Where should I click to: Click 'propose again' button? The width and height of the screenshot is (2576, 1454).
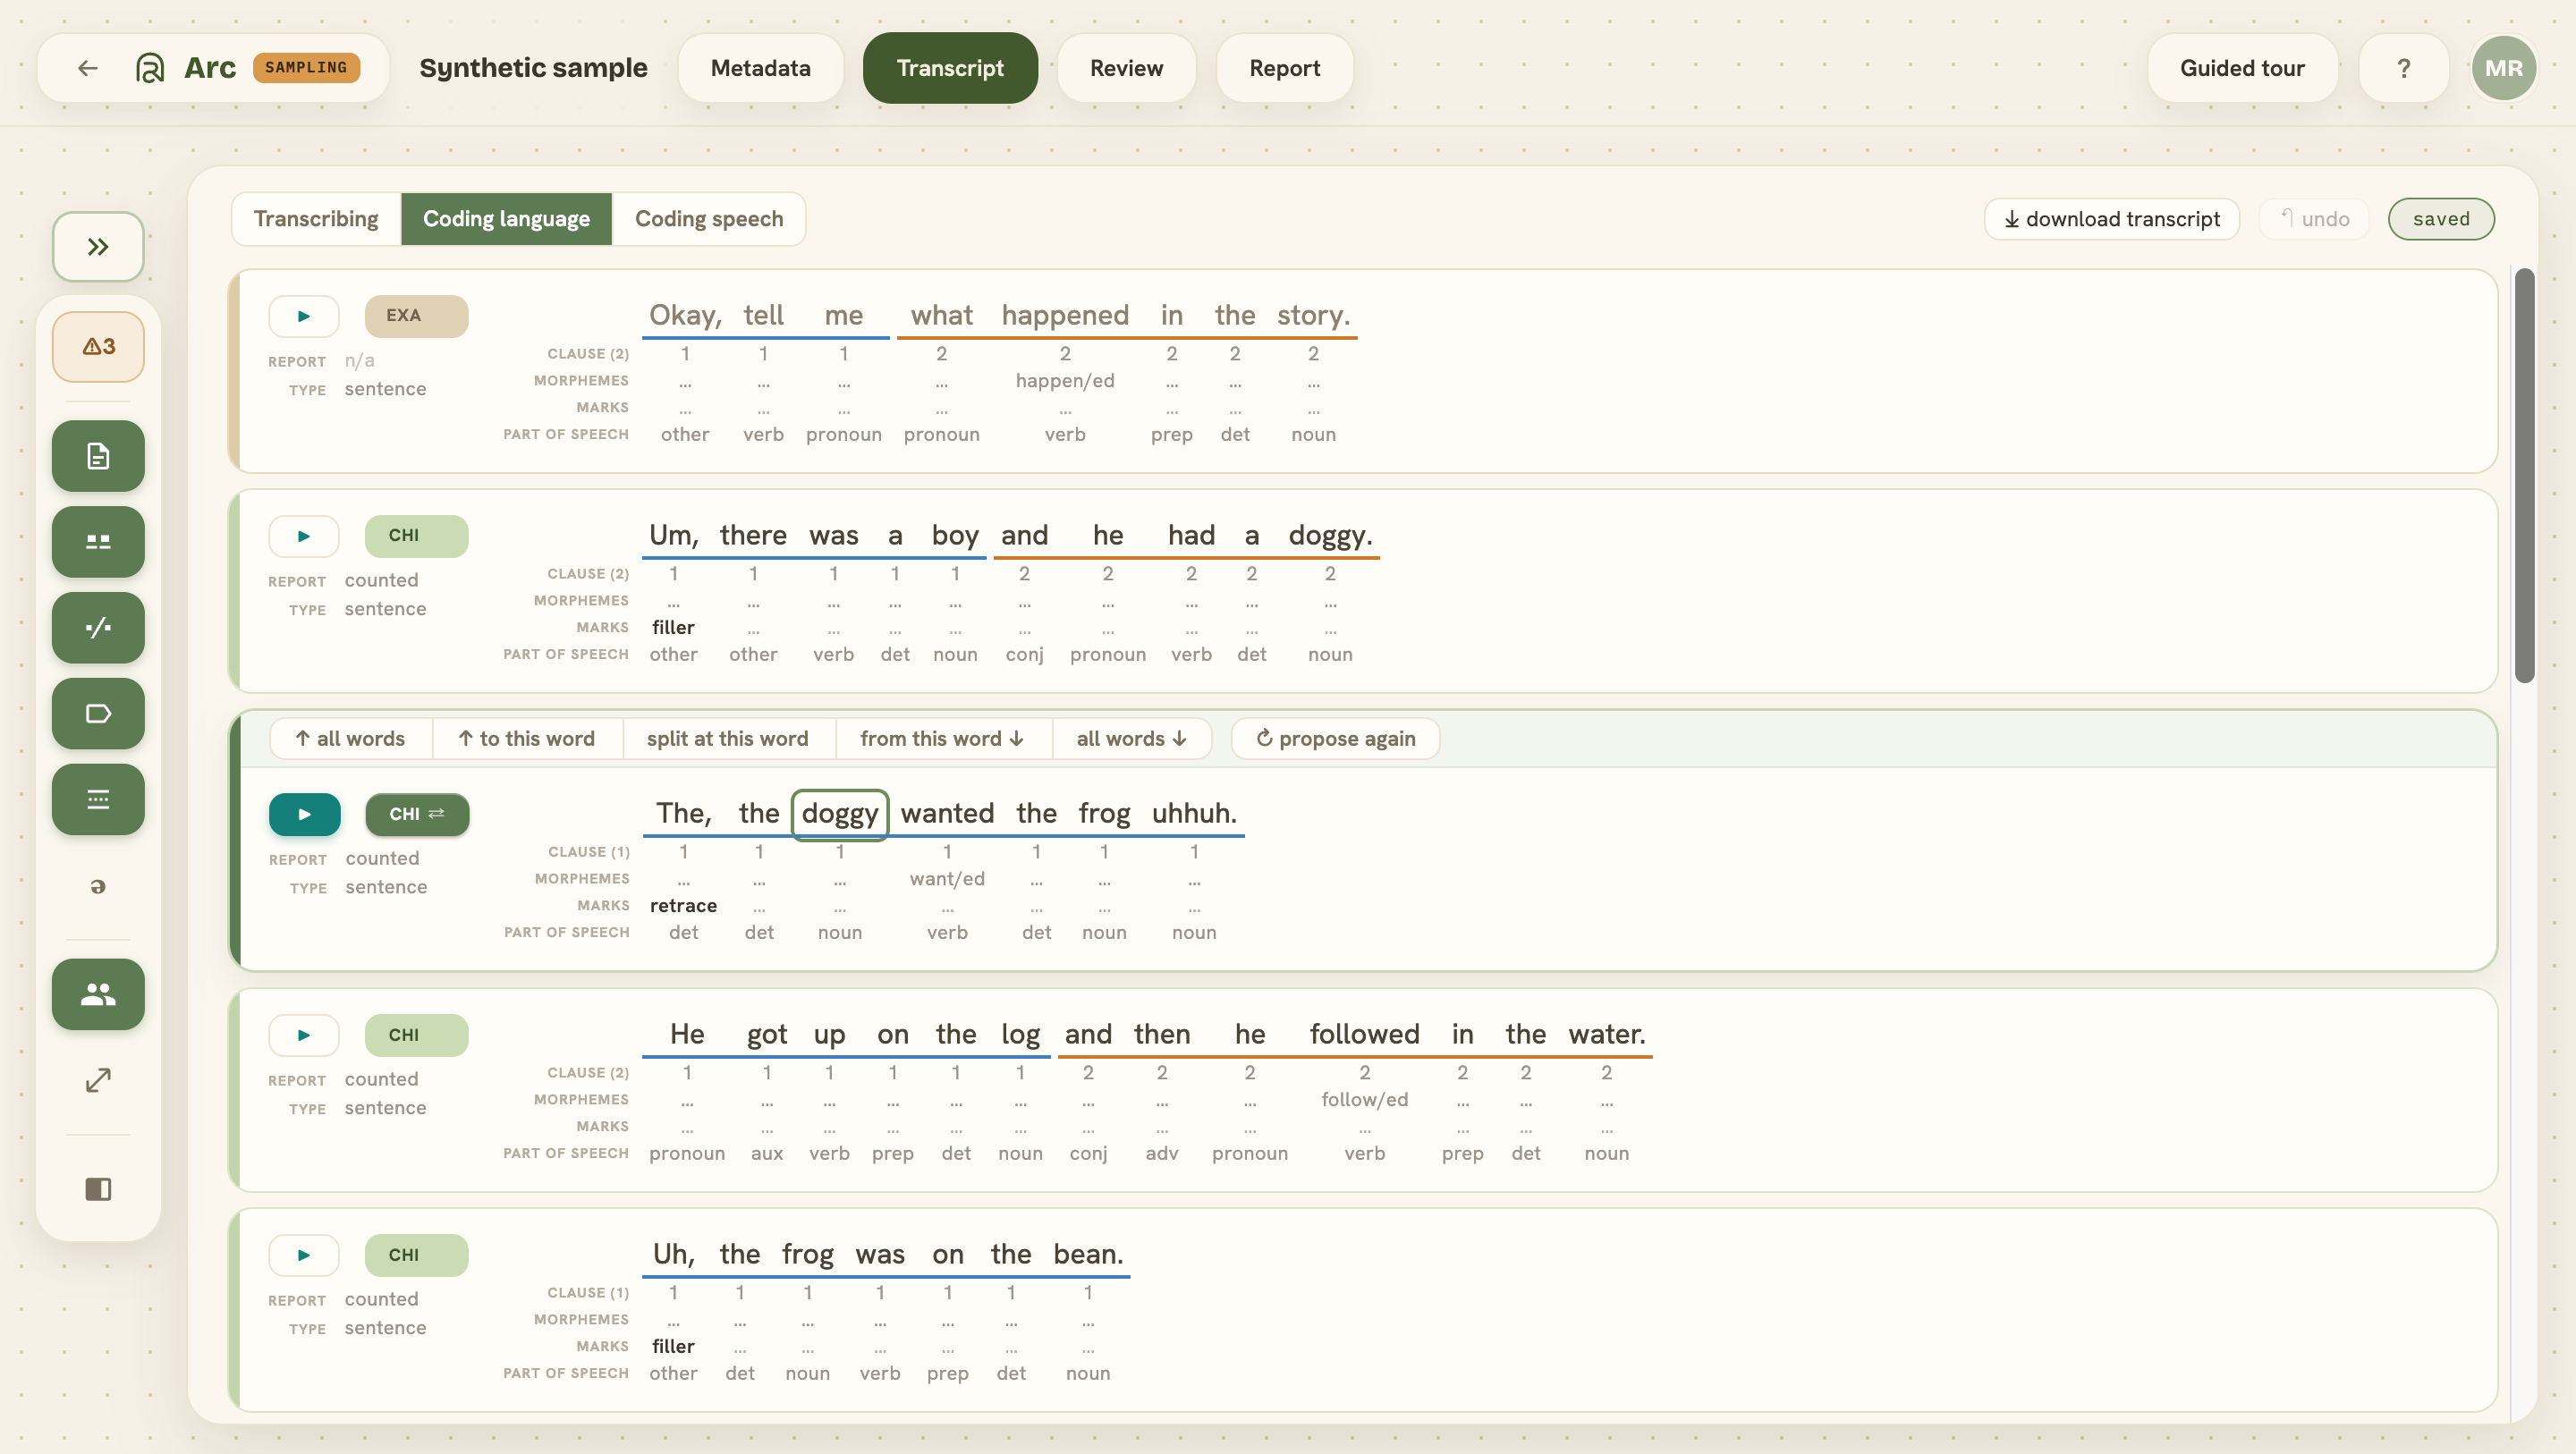coord(1336,739)
